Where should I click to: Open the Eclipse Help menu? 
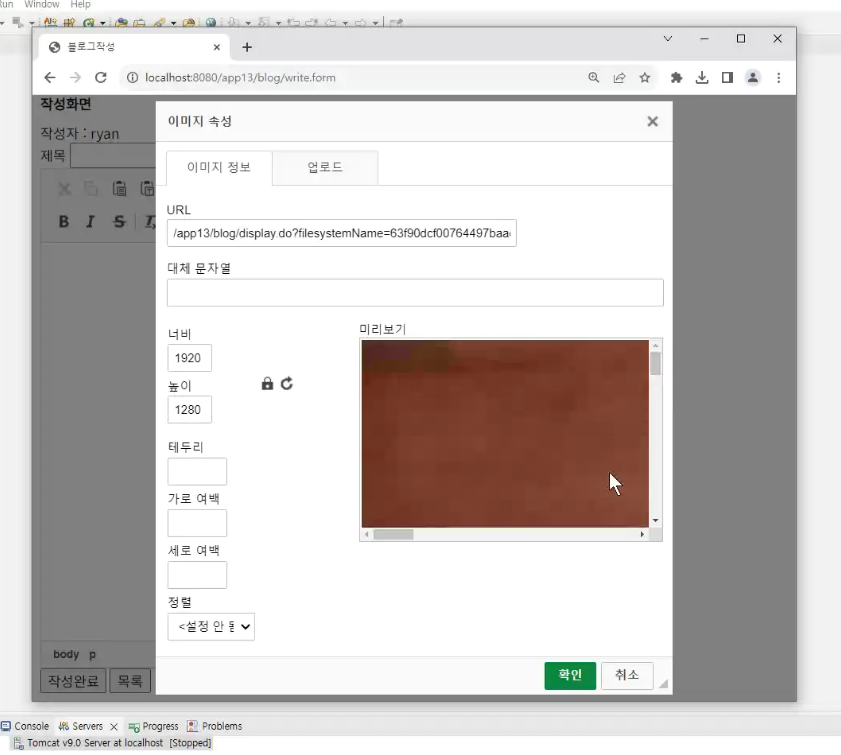(x=80, y=4)
